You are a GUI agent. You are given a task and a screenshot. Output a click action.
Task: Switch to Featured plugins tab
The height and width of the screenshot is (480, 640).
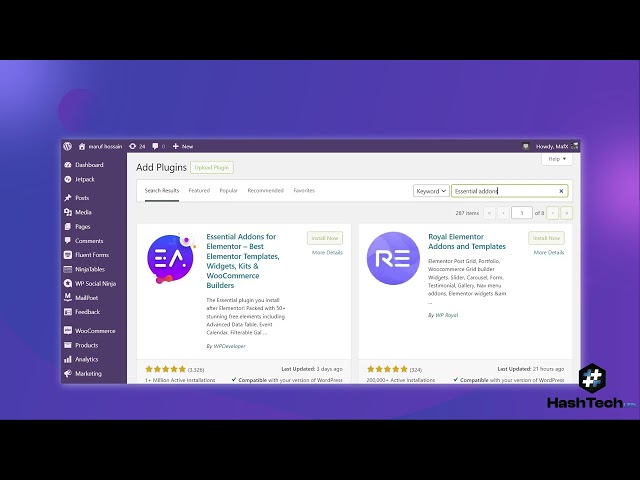click(199, 191)
